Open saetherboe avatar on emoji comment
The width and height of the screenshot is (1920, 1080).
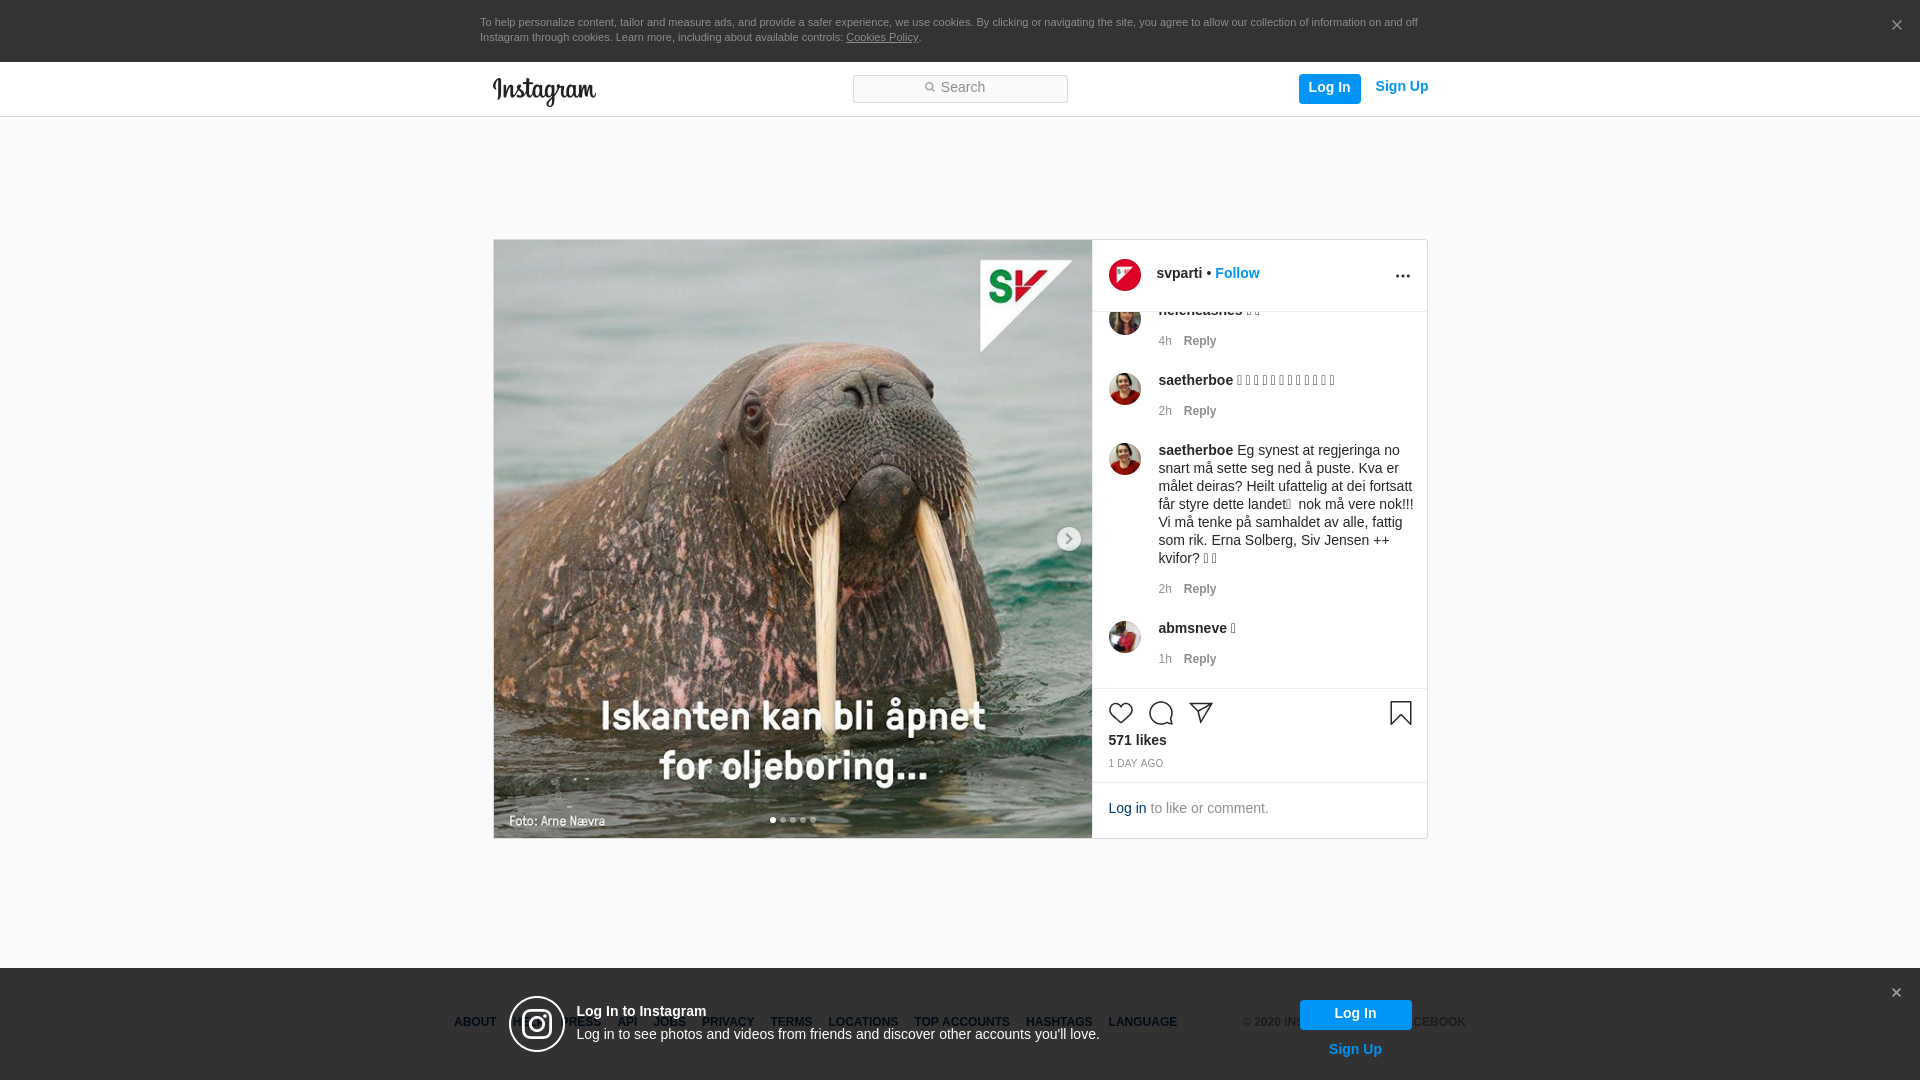pos(1125,389)
